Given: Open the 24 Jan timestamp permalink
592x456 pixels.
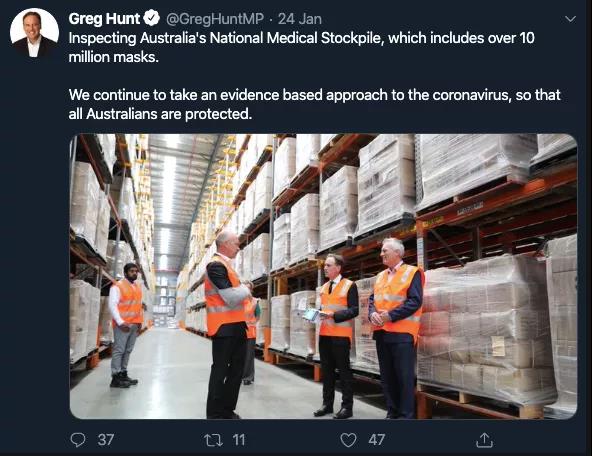Looking at the screenshot, I should [x=300, y=19].
